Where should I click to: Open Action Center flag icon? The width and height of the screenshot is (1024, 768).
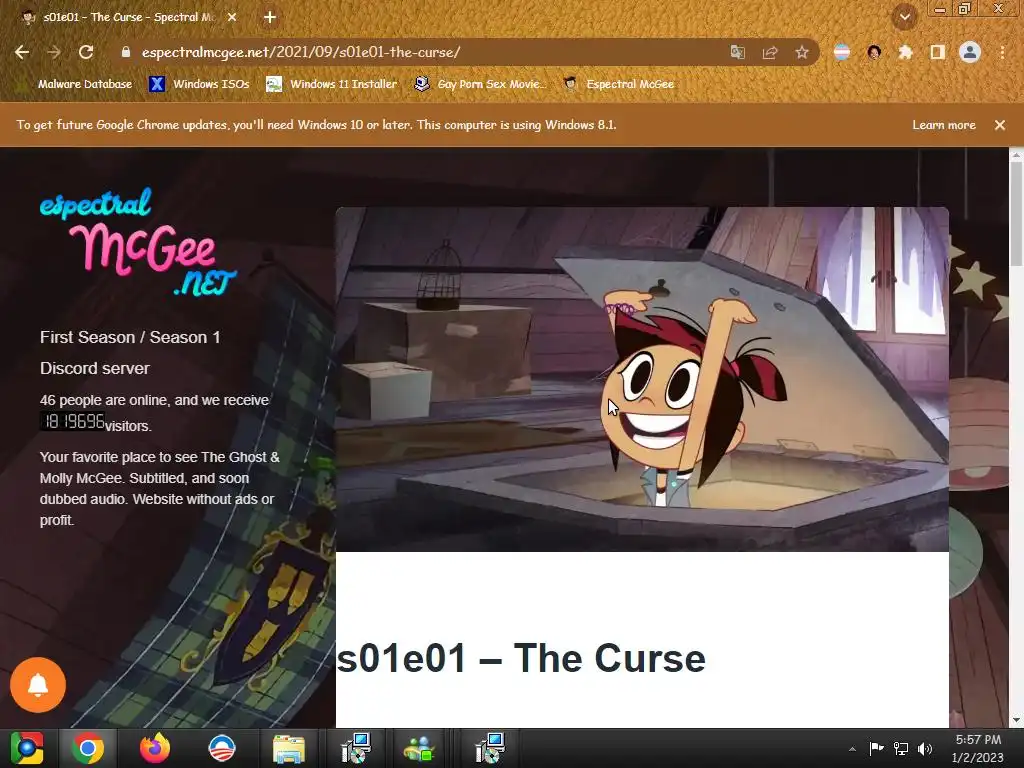[x=876, y=748]
